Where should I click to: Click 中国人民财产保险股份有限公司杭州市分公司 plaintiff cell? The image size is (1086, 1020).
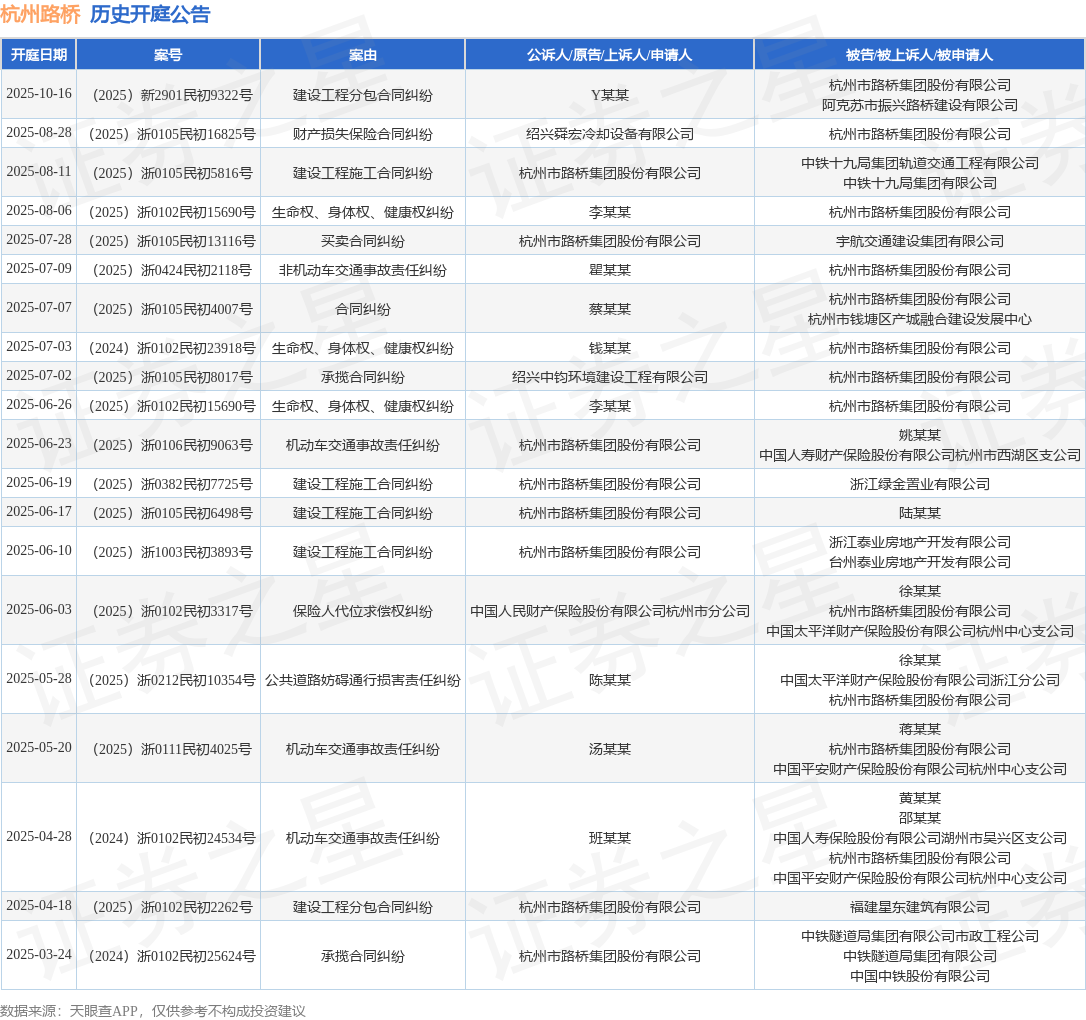[x=609, y=611]
